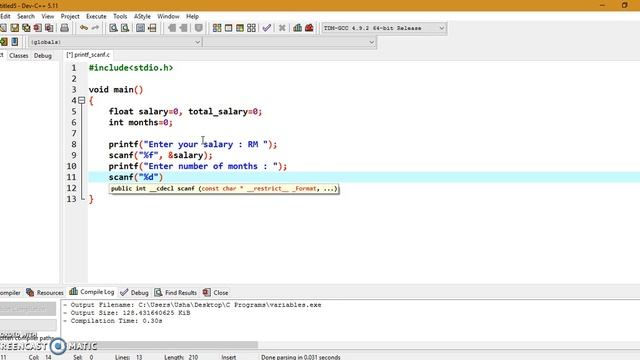The image size is (640, 360).
Task: Click the 'void main()' code line
Action: point(116,90)
